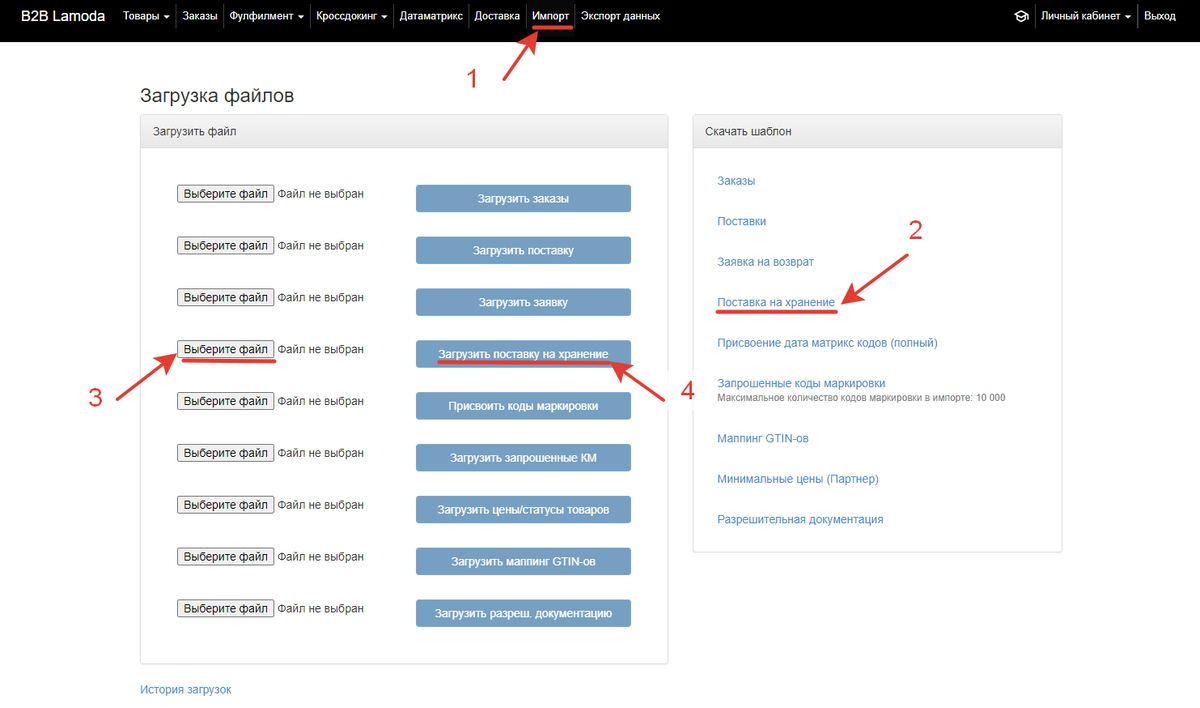Open the Экспорт данных menu item
Screen dimensions: 1200x708
point(620,16)
